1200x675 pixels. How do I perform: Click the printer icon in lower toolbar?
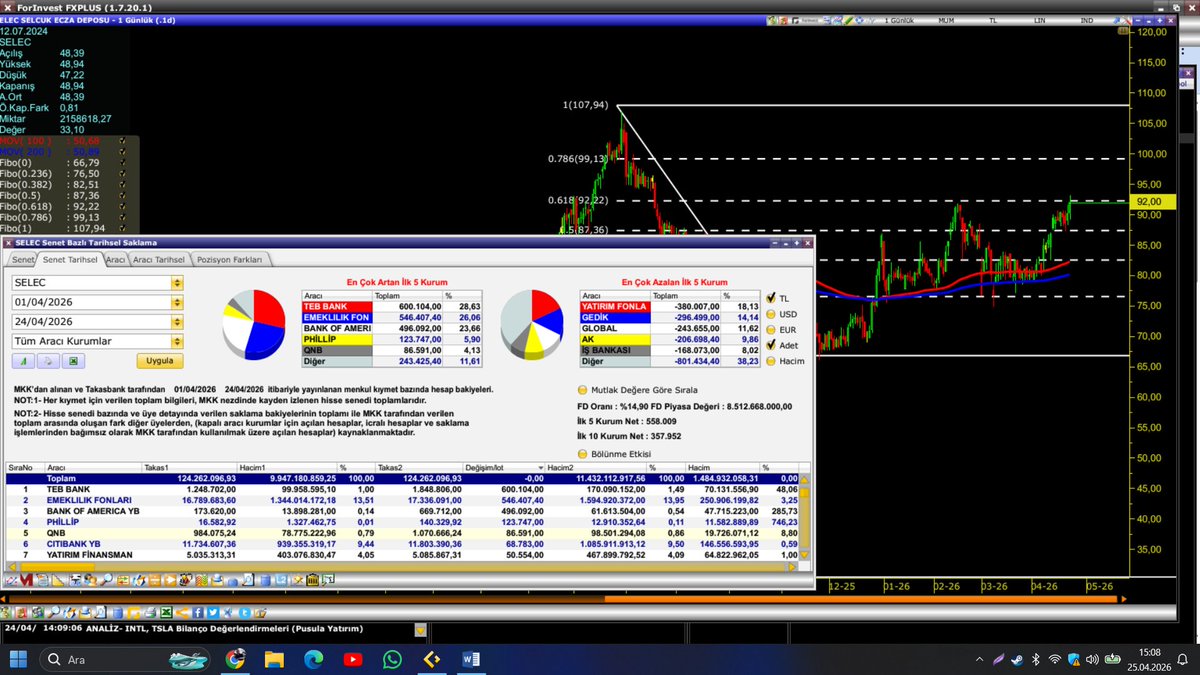click(x=150, y=612)
